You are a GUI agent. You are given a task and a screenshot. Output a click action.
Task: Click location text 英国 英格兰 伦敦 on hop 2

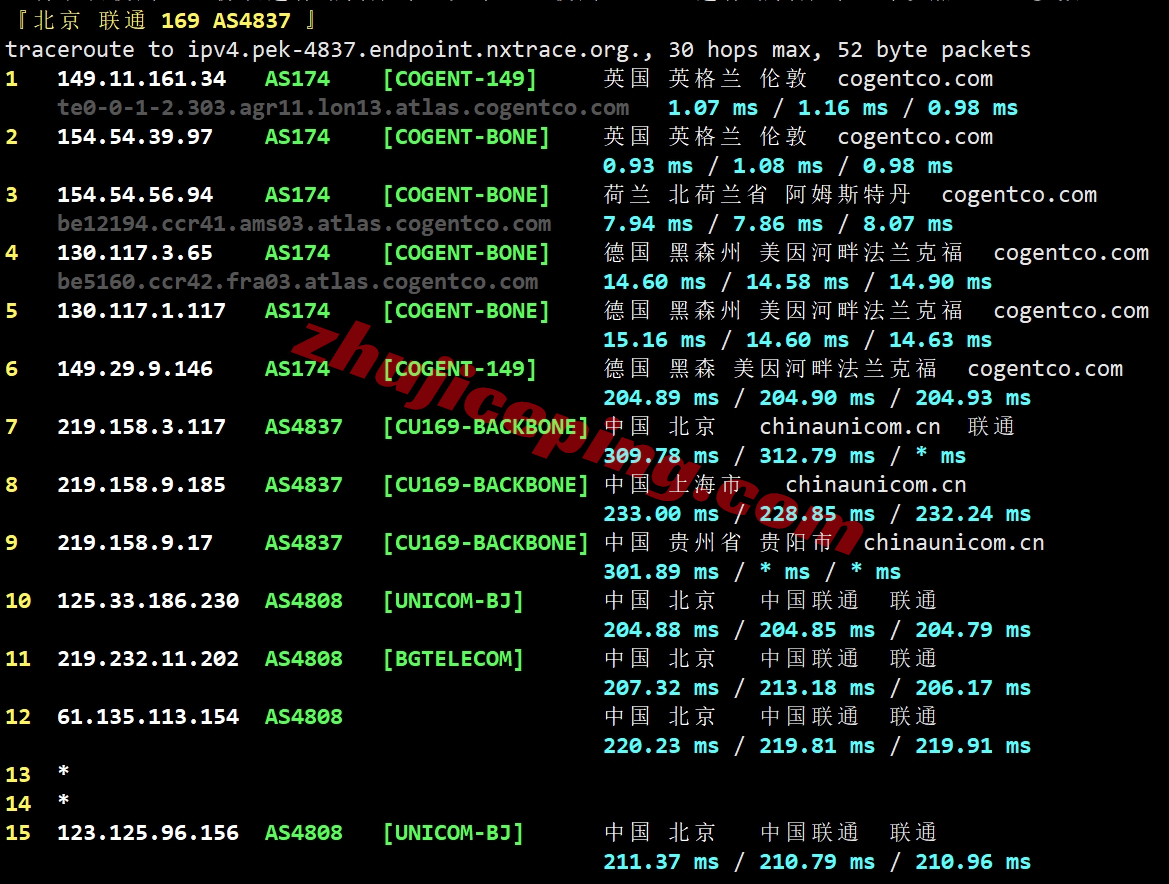click(x=705, y=137)
